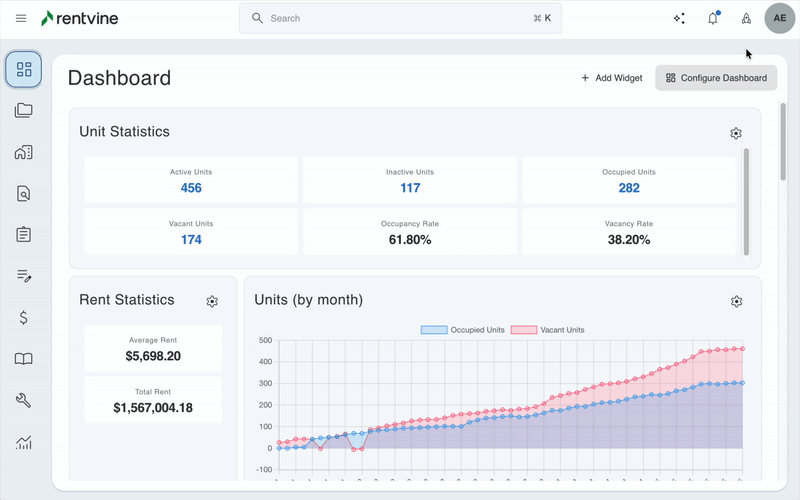Open the buildings icon in the sidebar

pos(24,153)
